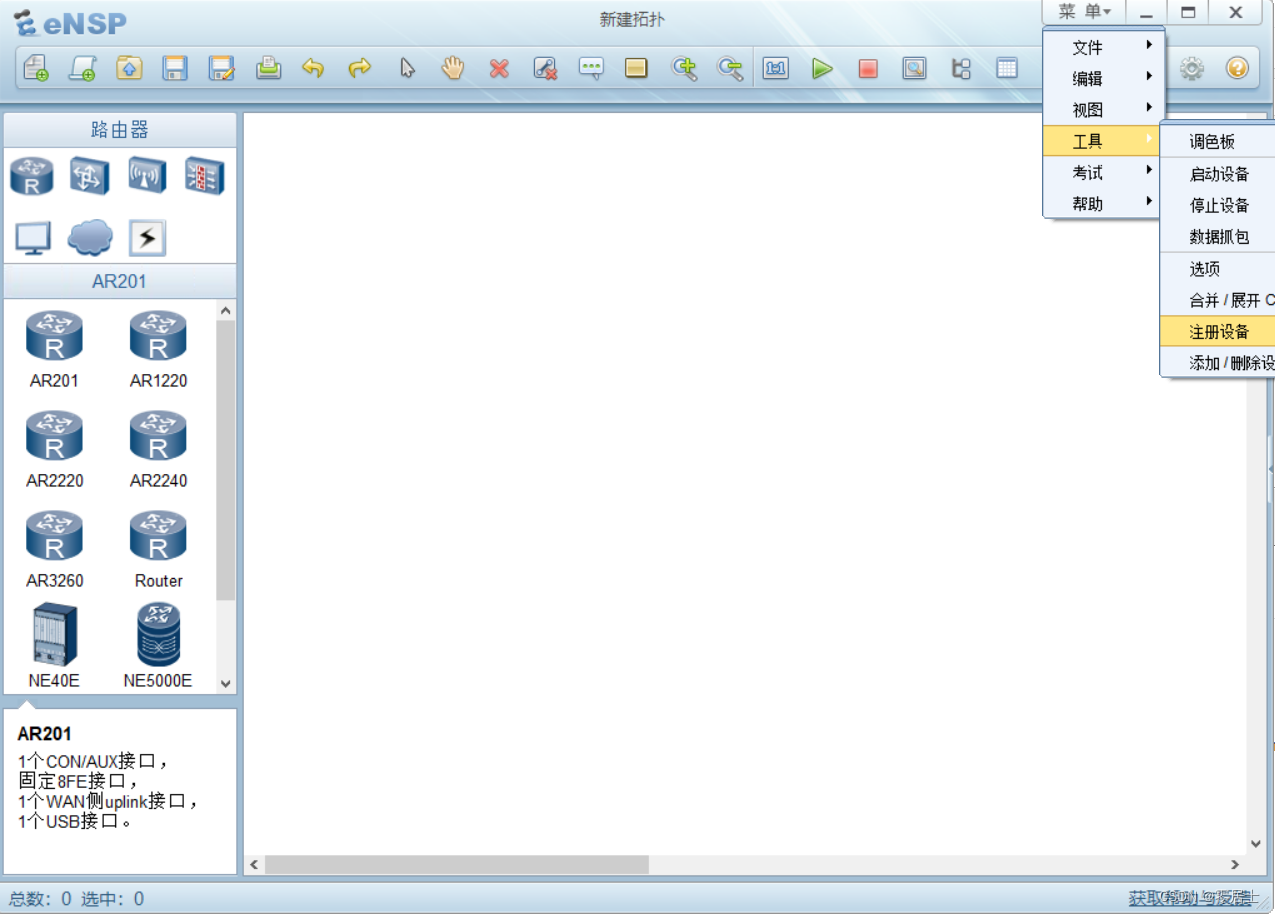Screen dimensions: 1275x914
Task: Pick the AR3260 router device
Action: point(54,549)
